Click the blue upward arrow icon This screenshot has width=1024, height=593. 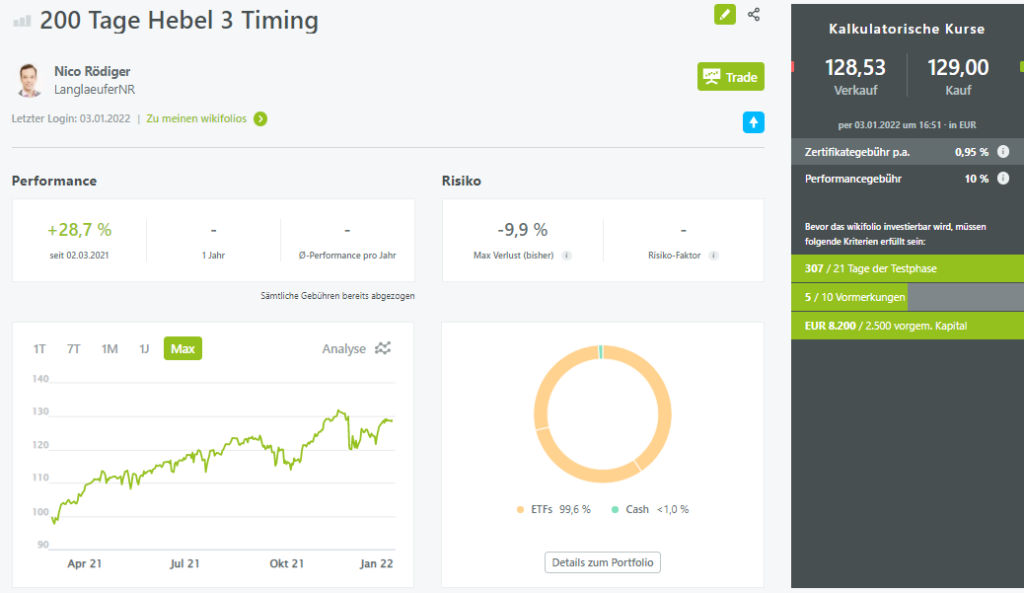pos(754,122)
